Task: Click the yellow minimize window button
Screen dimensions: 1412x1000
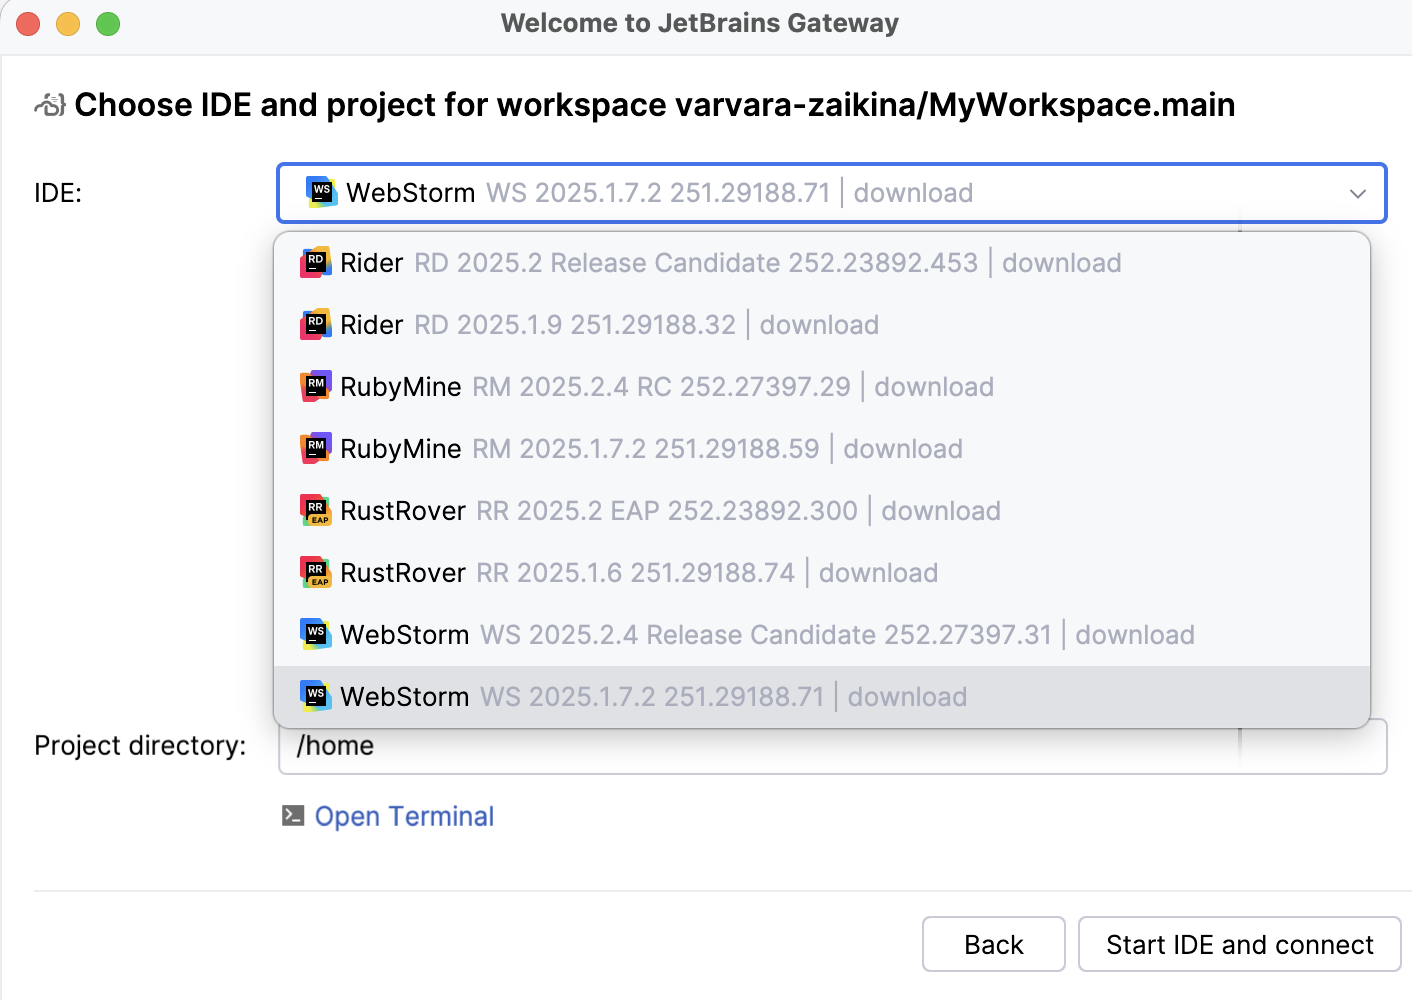Action: 68,23
